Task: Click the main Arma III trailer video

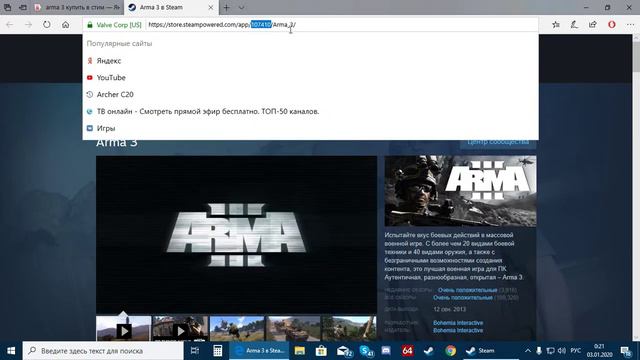Action: [236, 234]
